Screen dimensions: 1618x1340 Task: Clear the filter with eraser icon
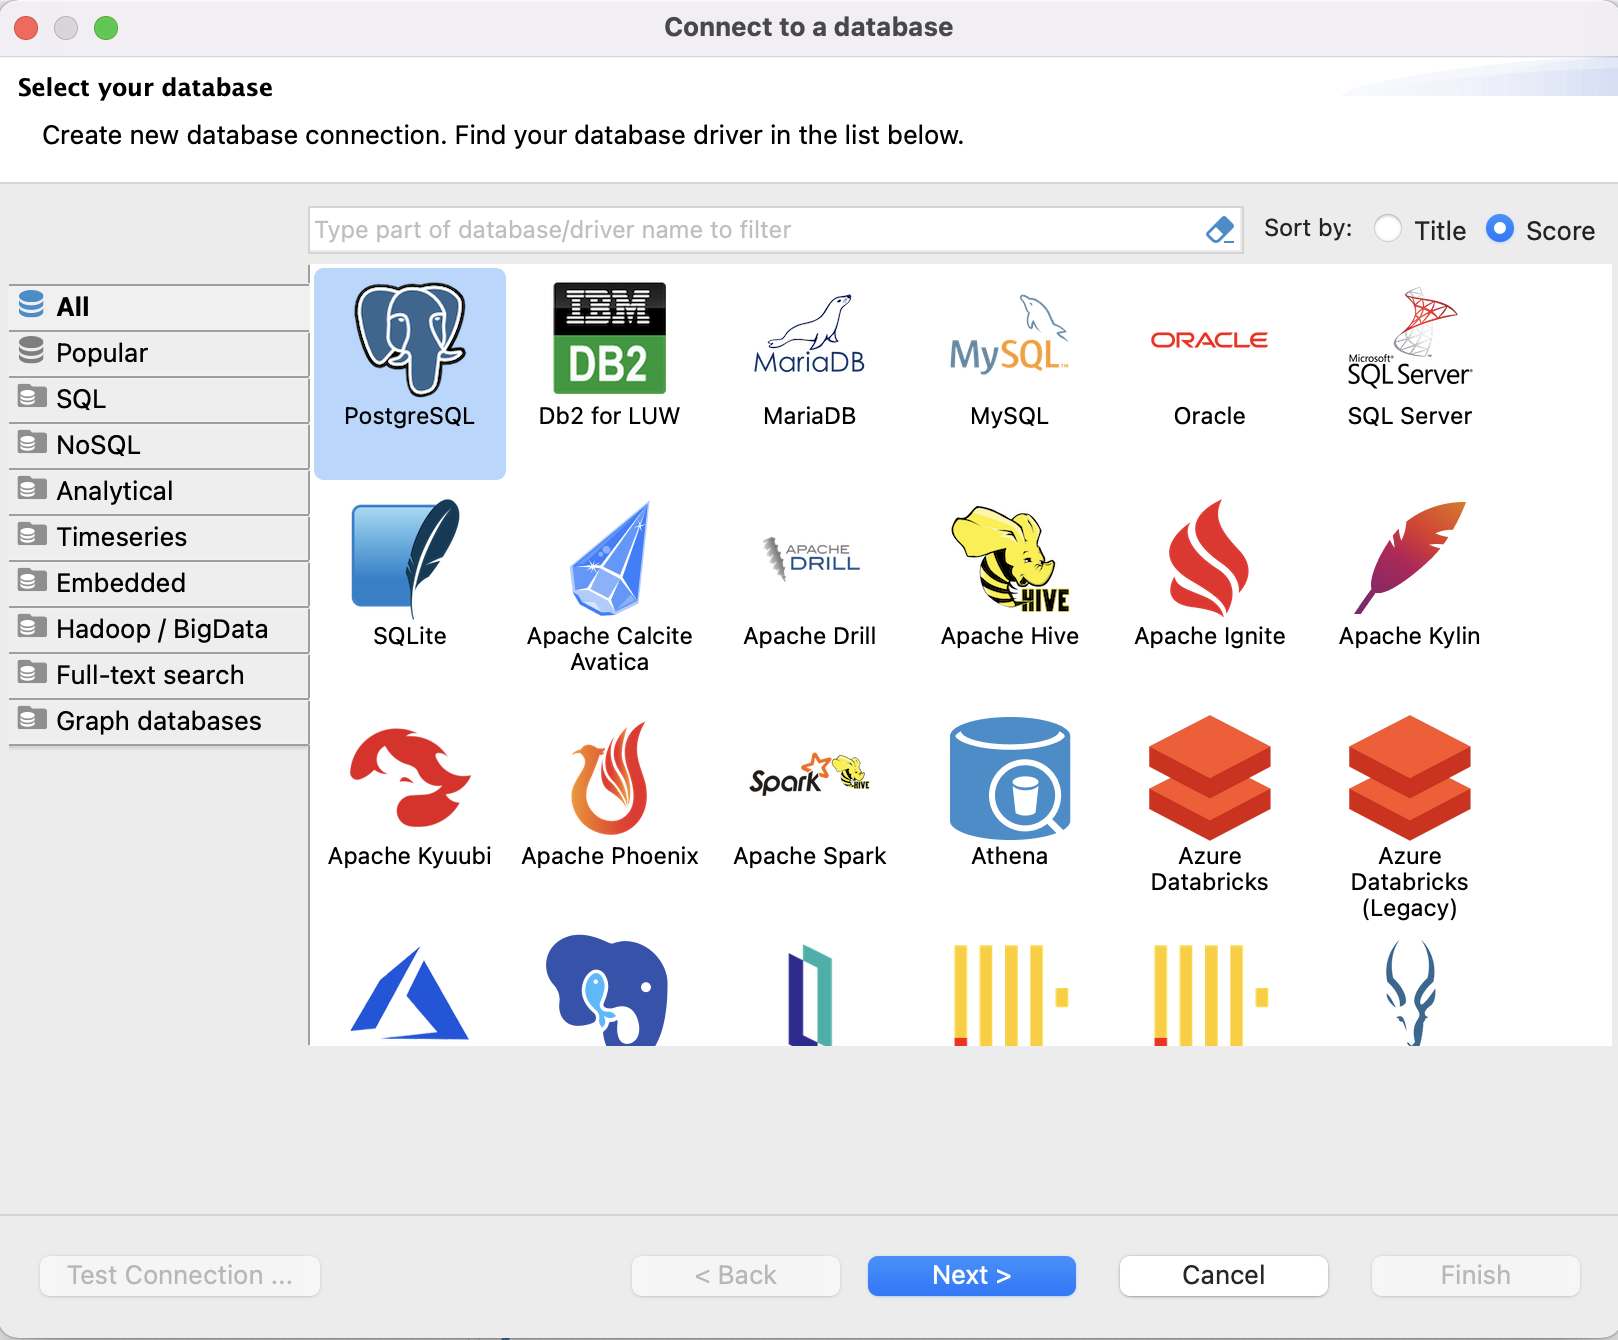[1220, 230]
